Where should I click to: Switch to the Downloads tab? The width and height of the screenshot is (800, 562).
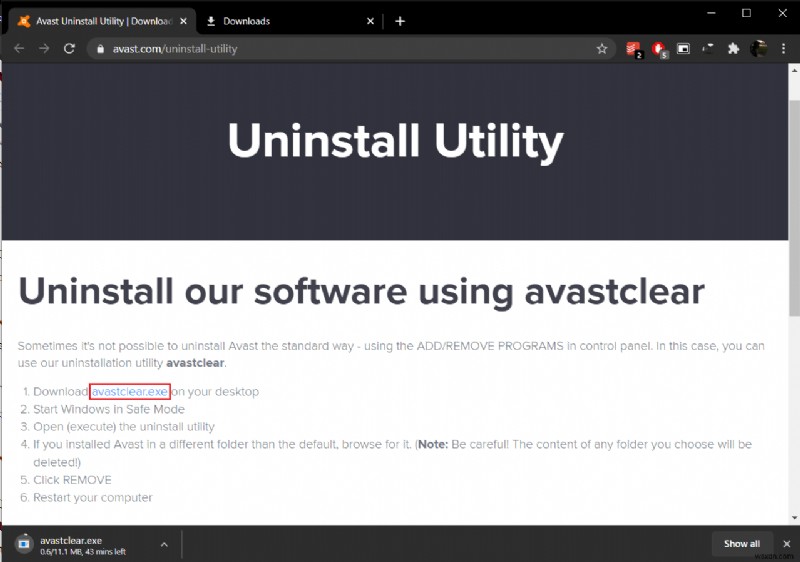[289, 21]
